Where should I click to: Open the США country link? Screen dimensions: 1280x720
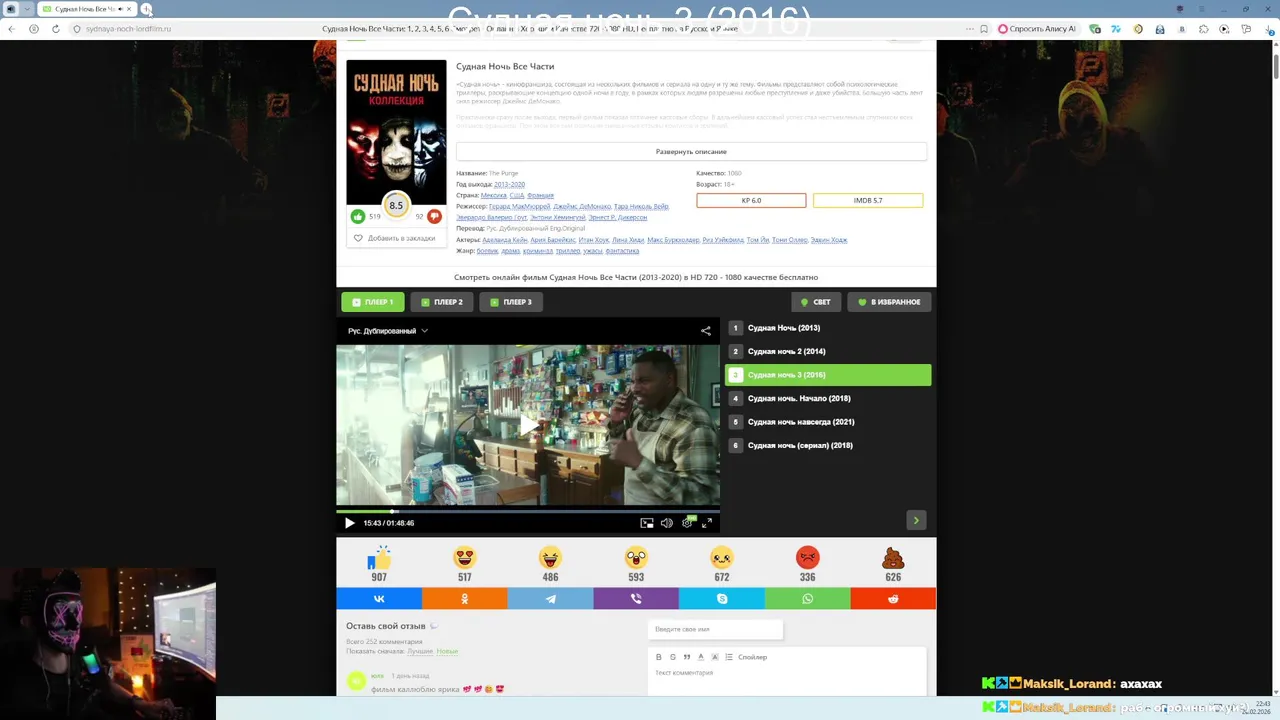coord(517,195)
